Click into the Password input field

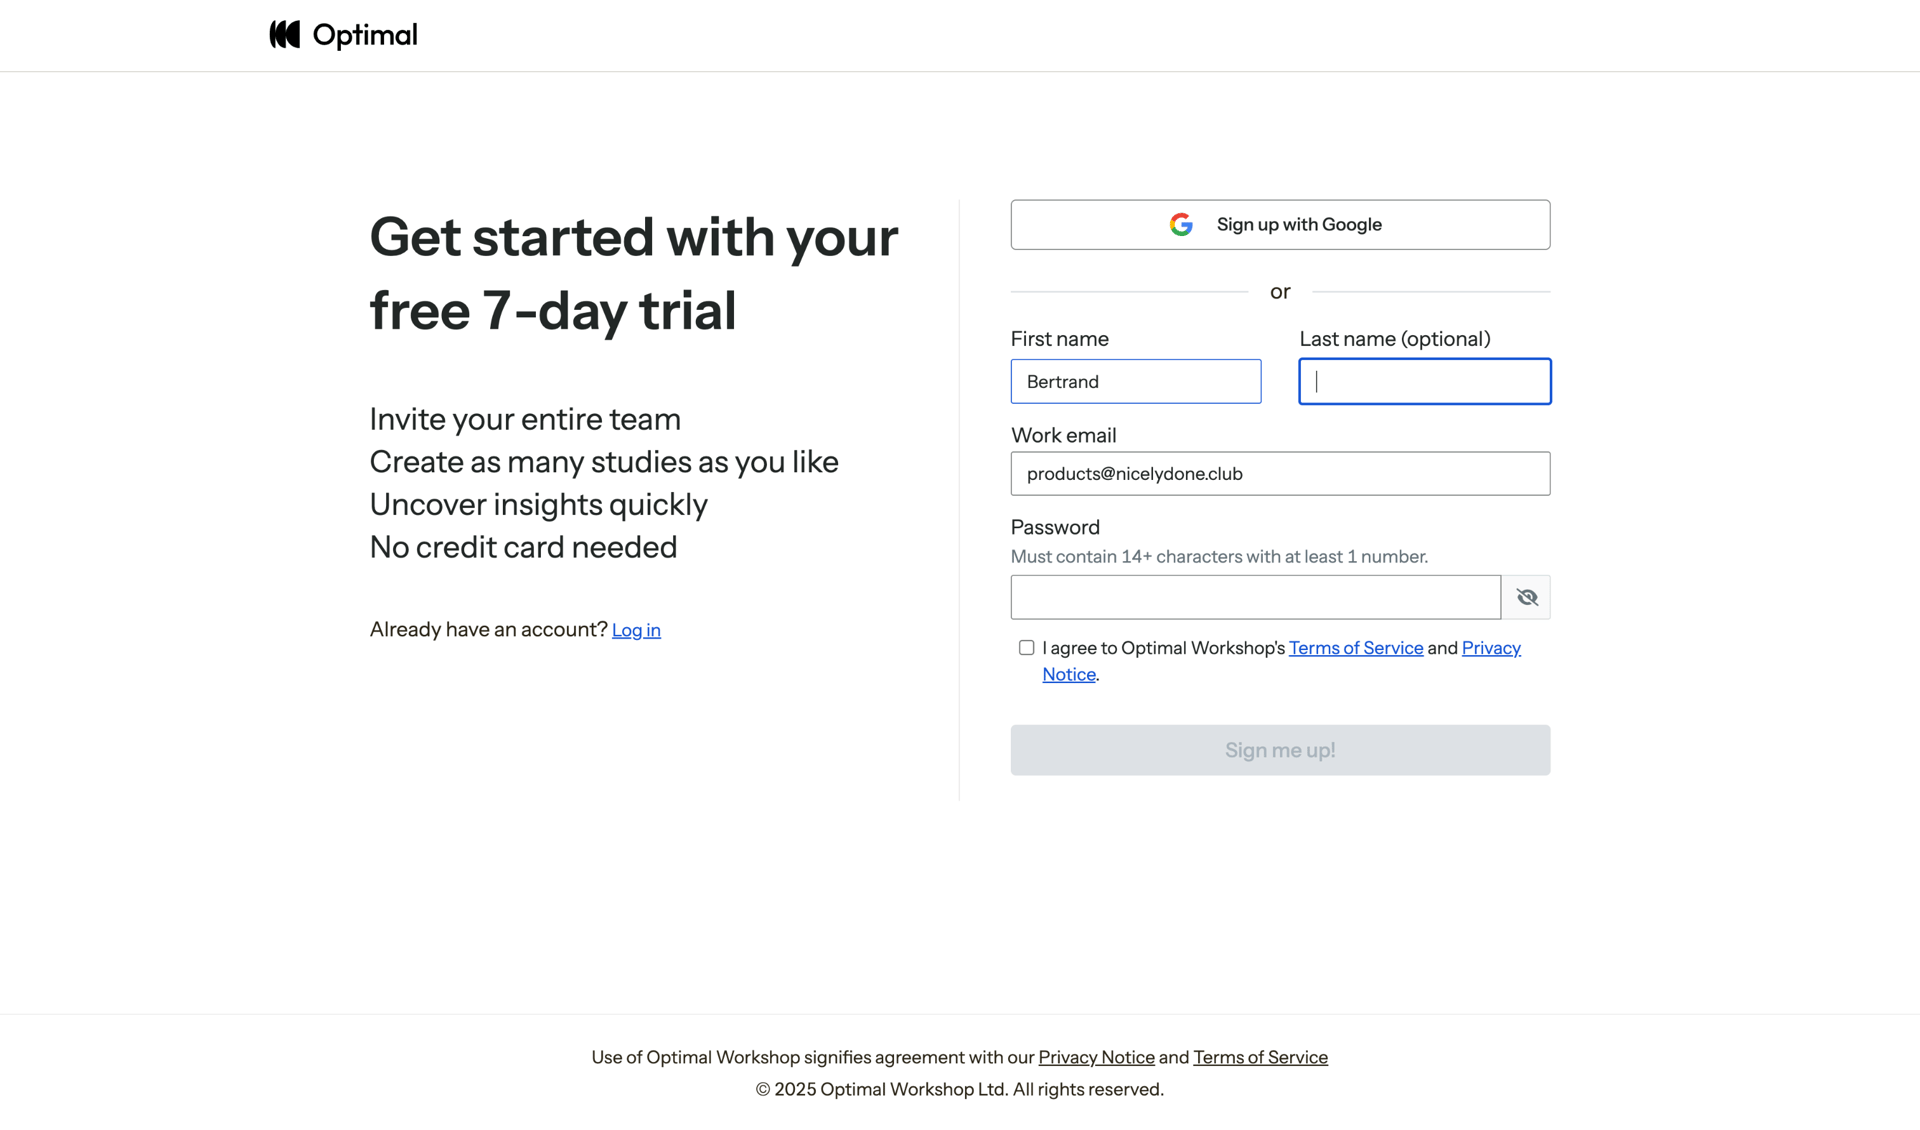click(x=1255, y=597)
